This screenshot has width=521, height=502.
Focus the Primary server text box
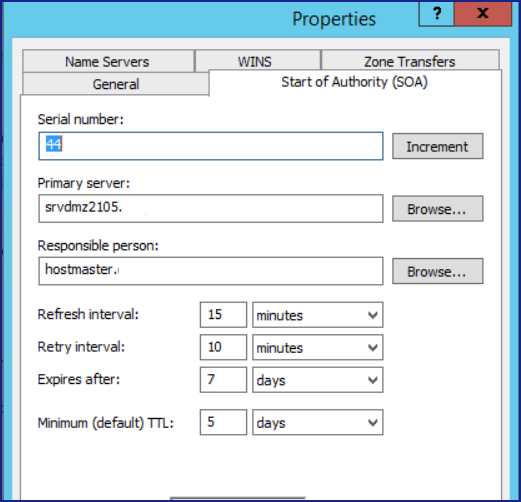coord(211,209)
